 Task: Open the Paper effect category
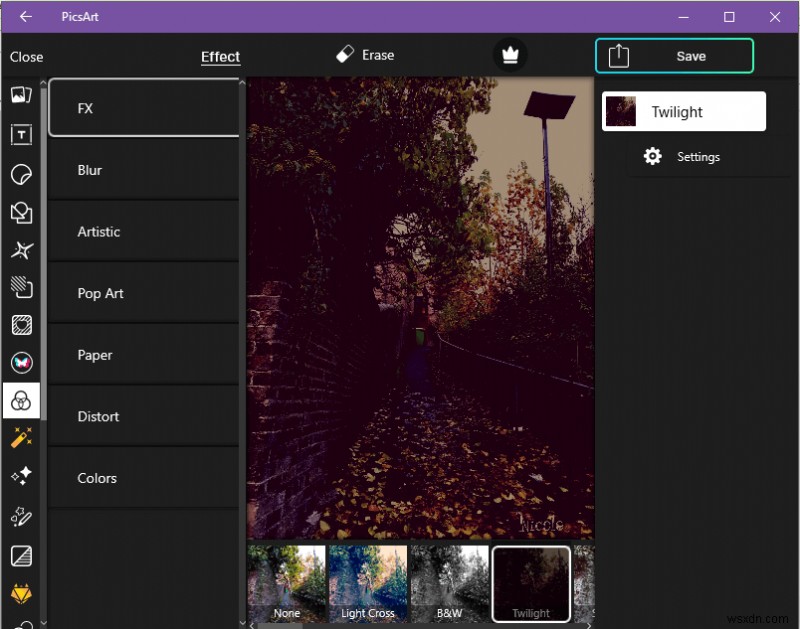(x=143, y=355)
